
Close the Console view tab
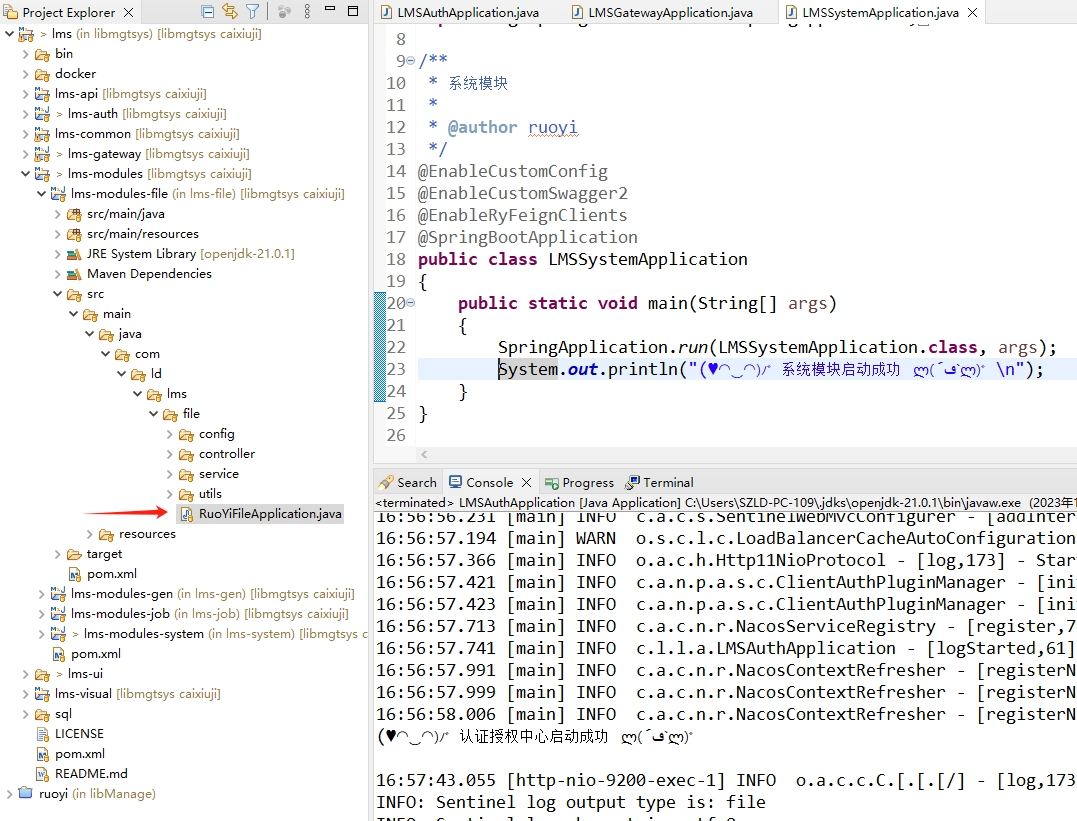pos(526,482)
